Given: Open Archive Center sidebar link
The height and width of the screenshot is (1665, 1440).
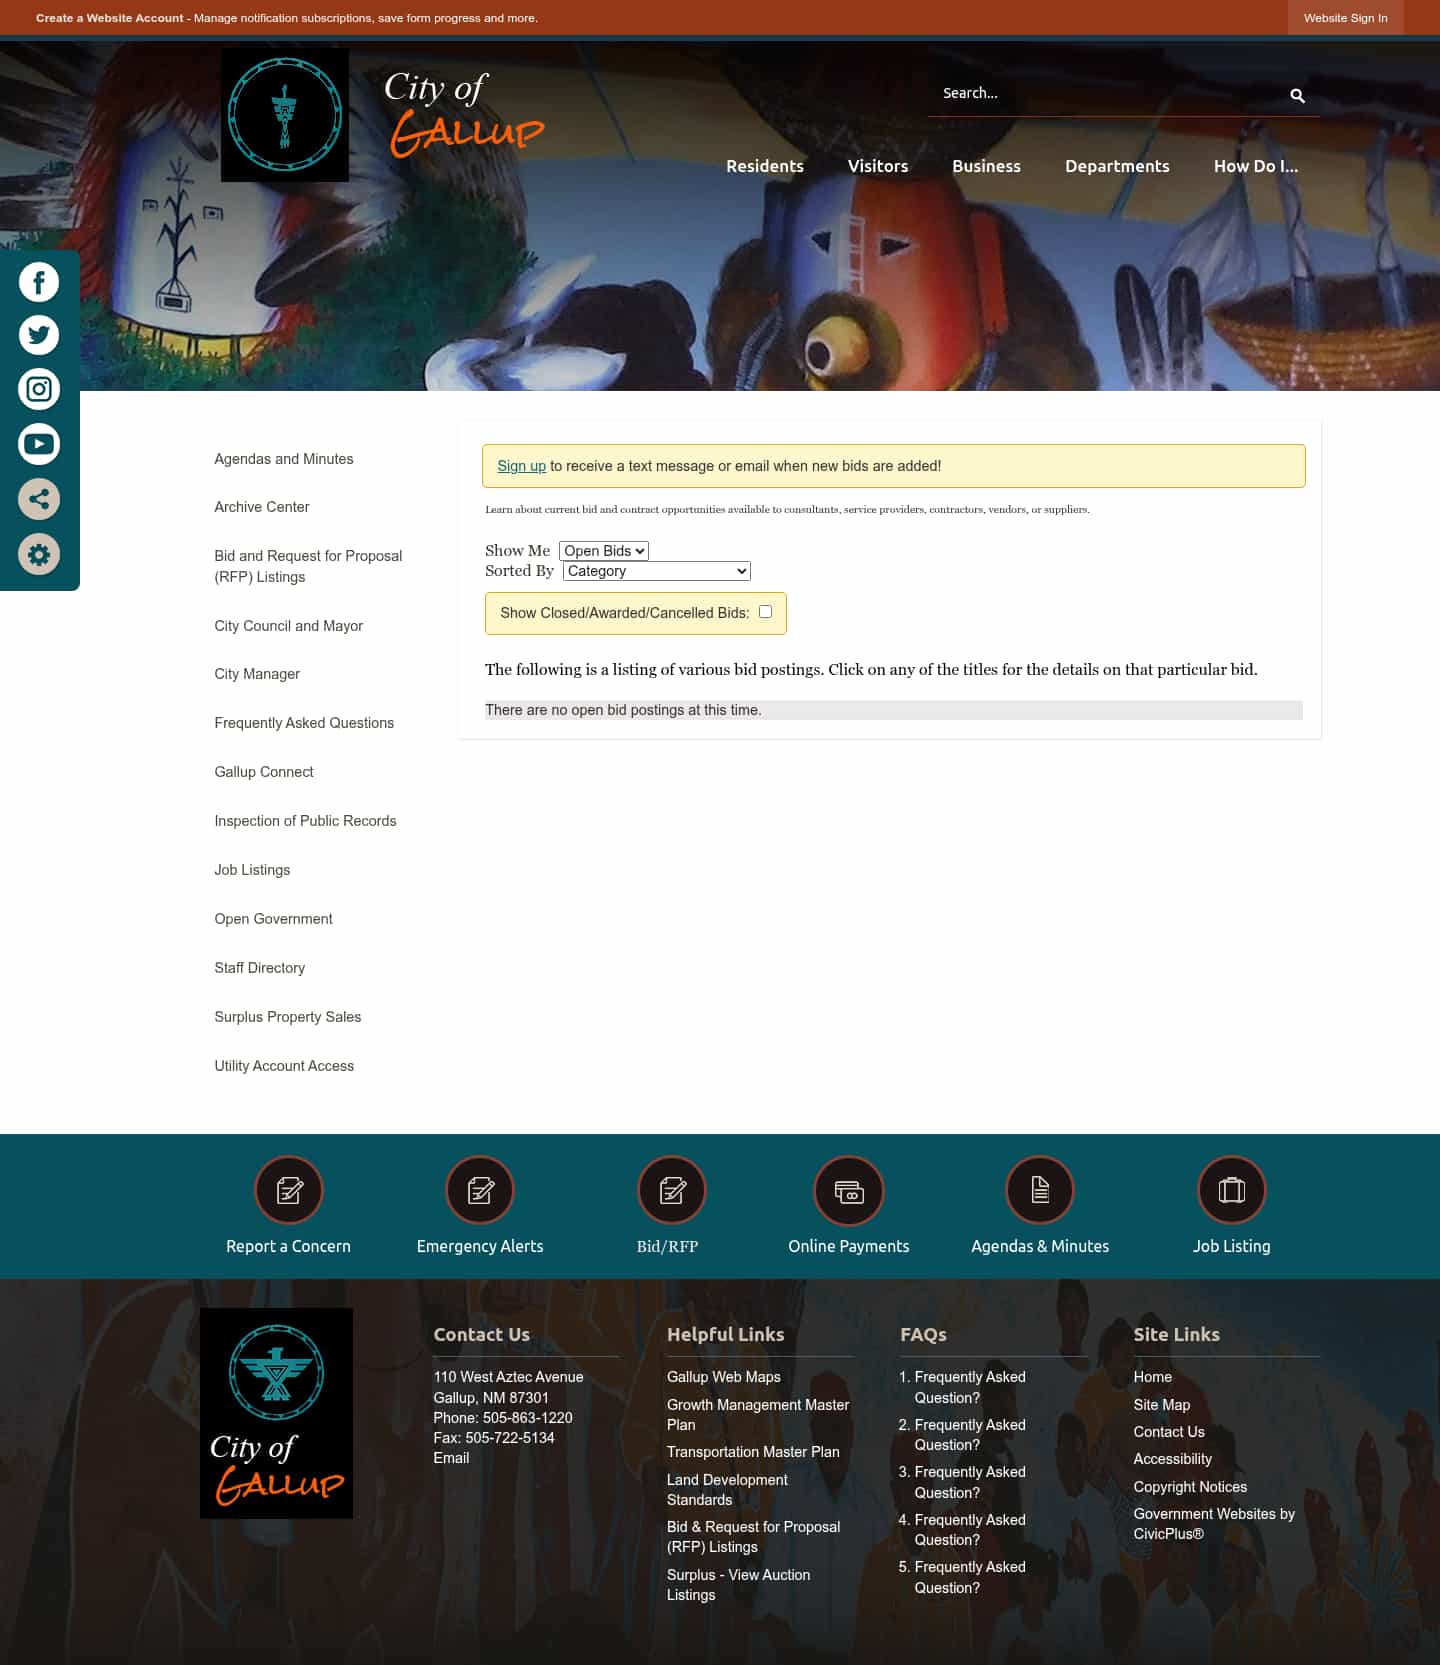Looking at the screenshot, I should pos(262,507).
